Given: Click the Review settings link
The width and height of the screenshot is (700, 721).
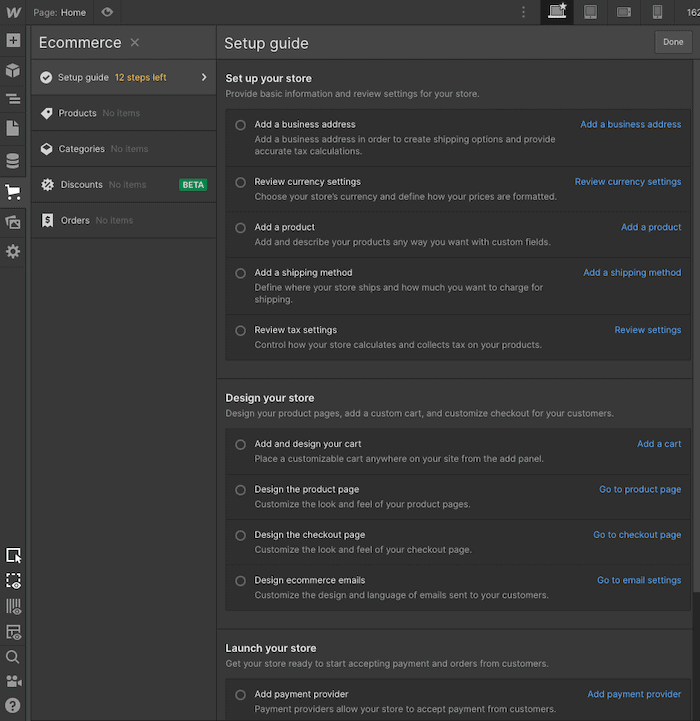Looking at the screenshot, I should pyautogui.click(x=648, y=330).
